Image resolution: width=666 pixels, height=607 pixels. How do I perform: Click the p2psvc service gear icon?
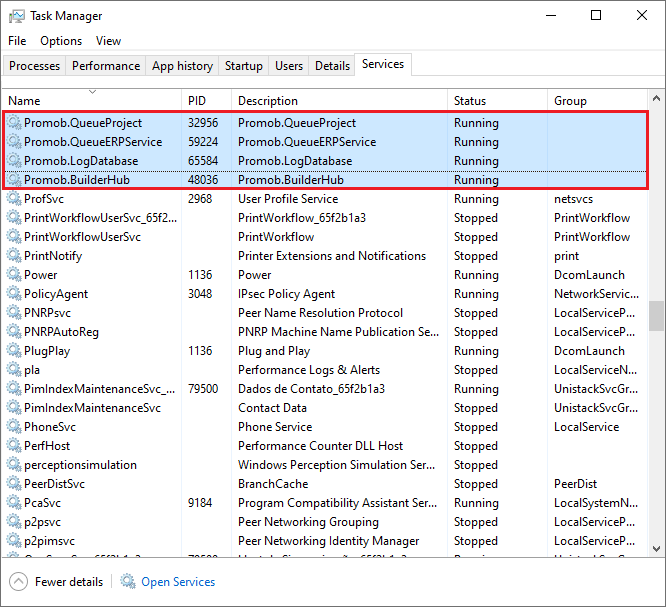[14, 522]
